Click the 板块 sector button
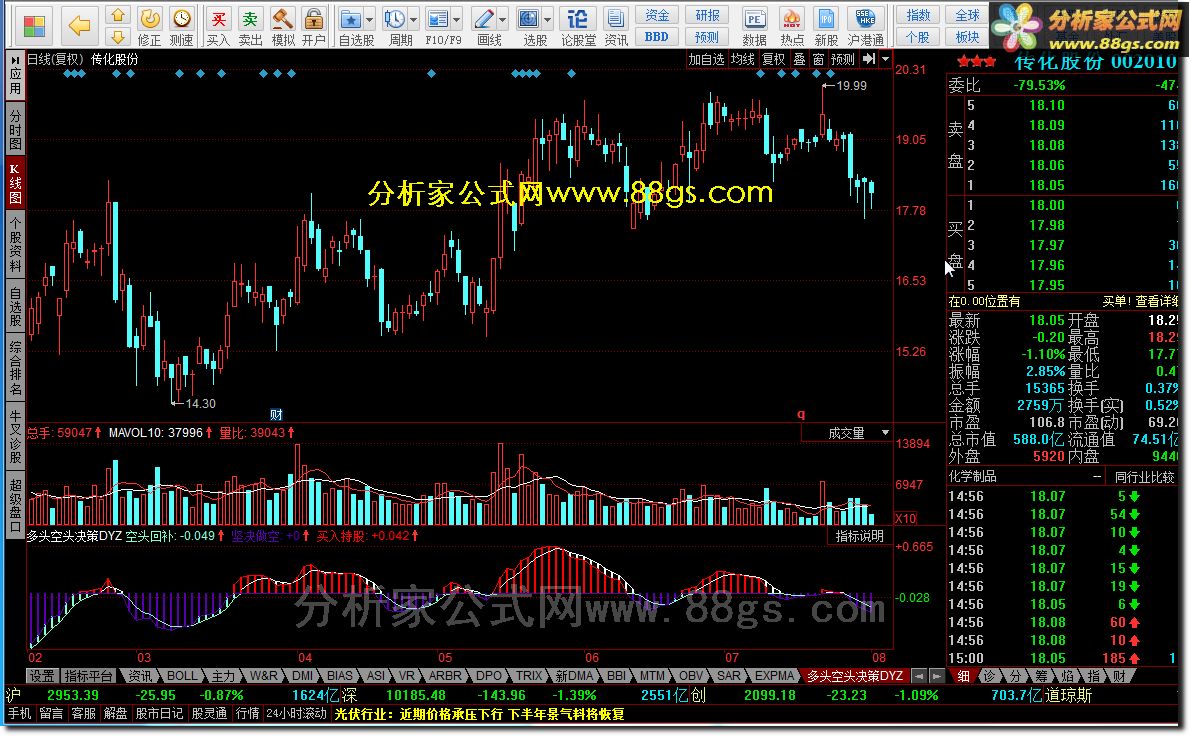This screenshot has width=1191, height=736. tap(967, 36)
